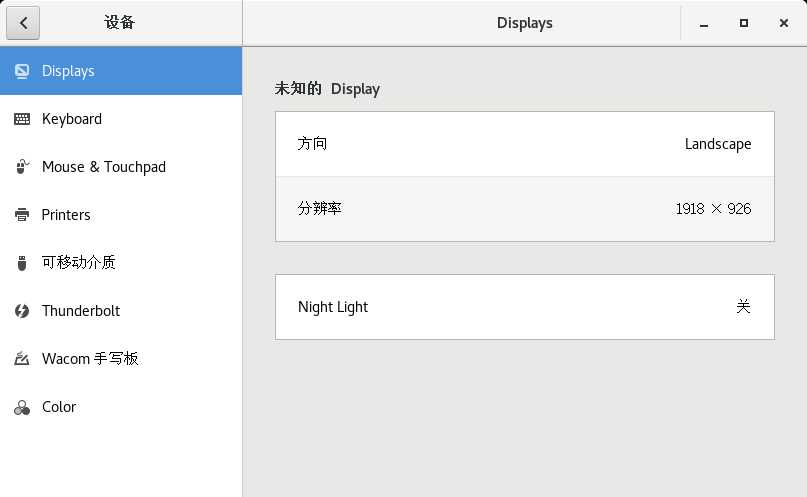Maximize the Displays settings window
Viewport: 807px width, 497px height.
tap(743, 23)
